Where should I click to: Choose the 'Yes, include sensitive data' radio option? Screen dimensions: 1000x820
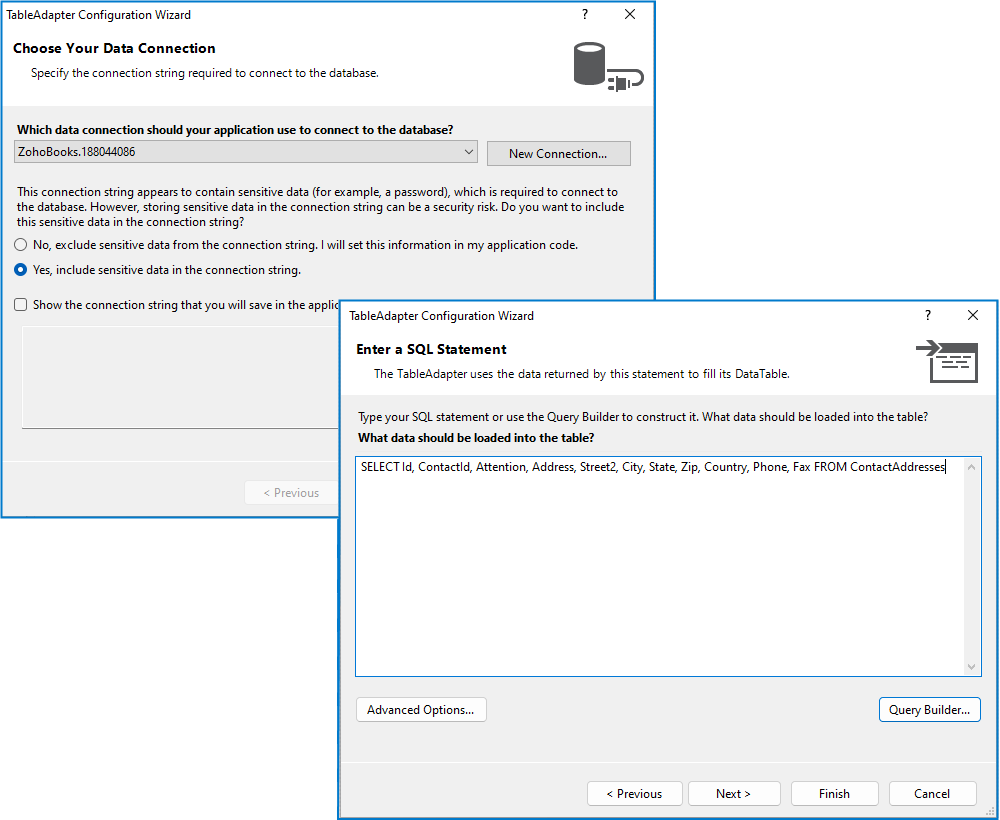tap(21, 270)
